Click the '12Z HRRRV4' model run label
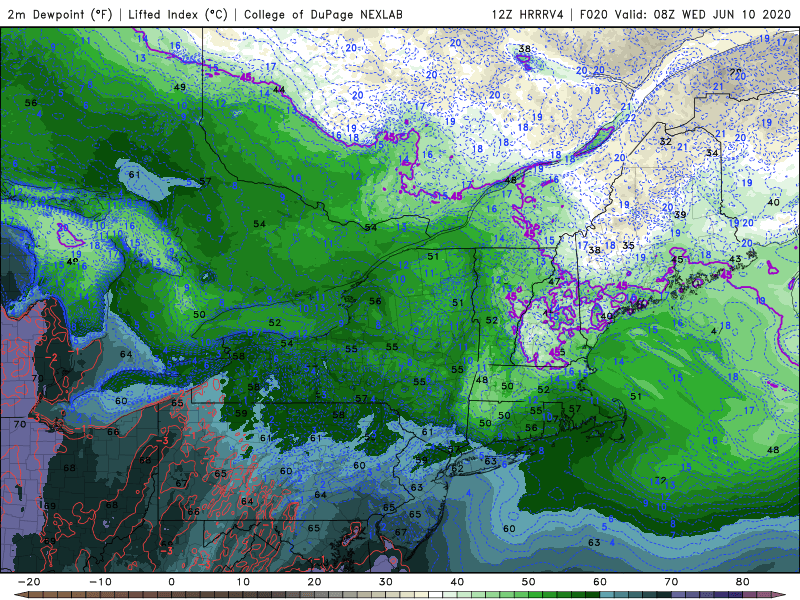Screen dimensions: 800x600 click(x=528, y=14)
